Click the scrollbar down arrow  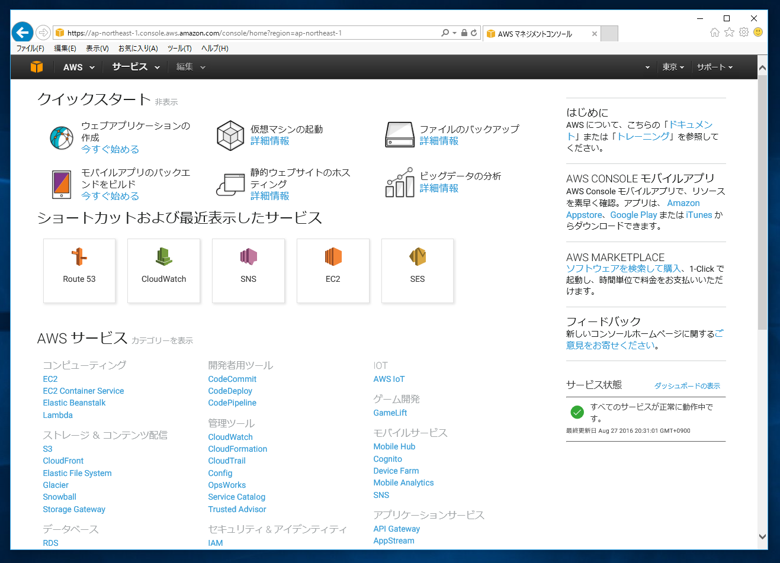[x=763, y=536]
